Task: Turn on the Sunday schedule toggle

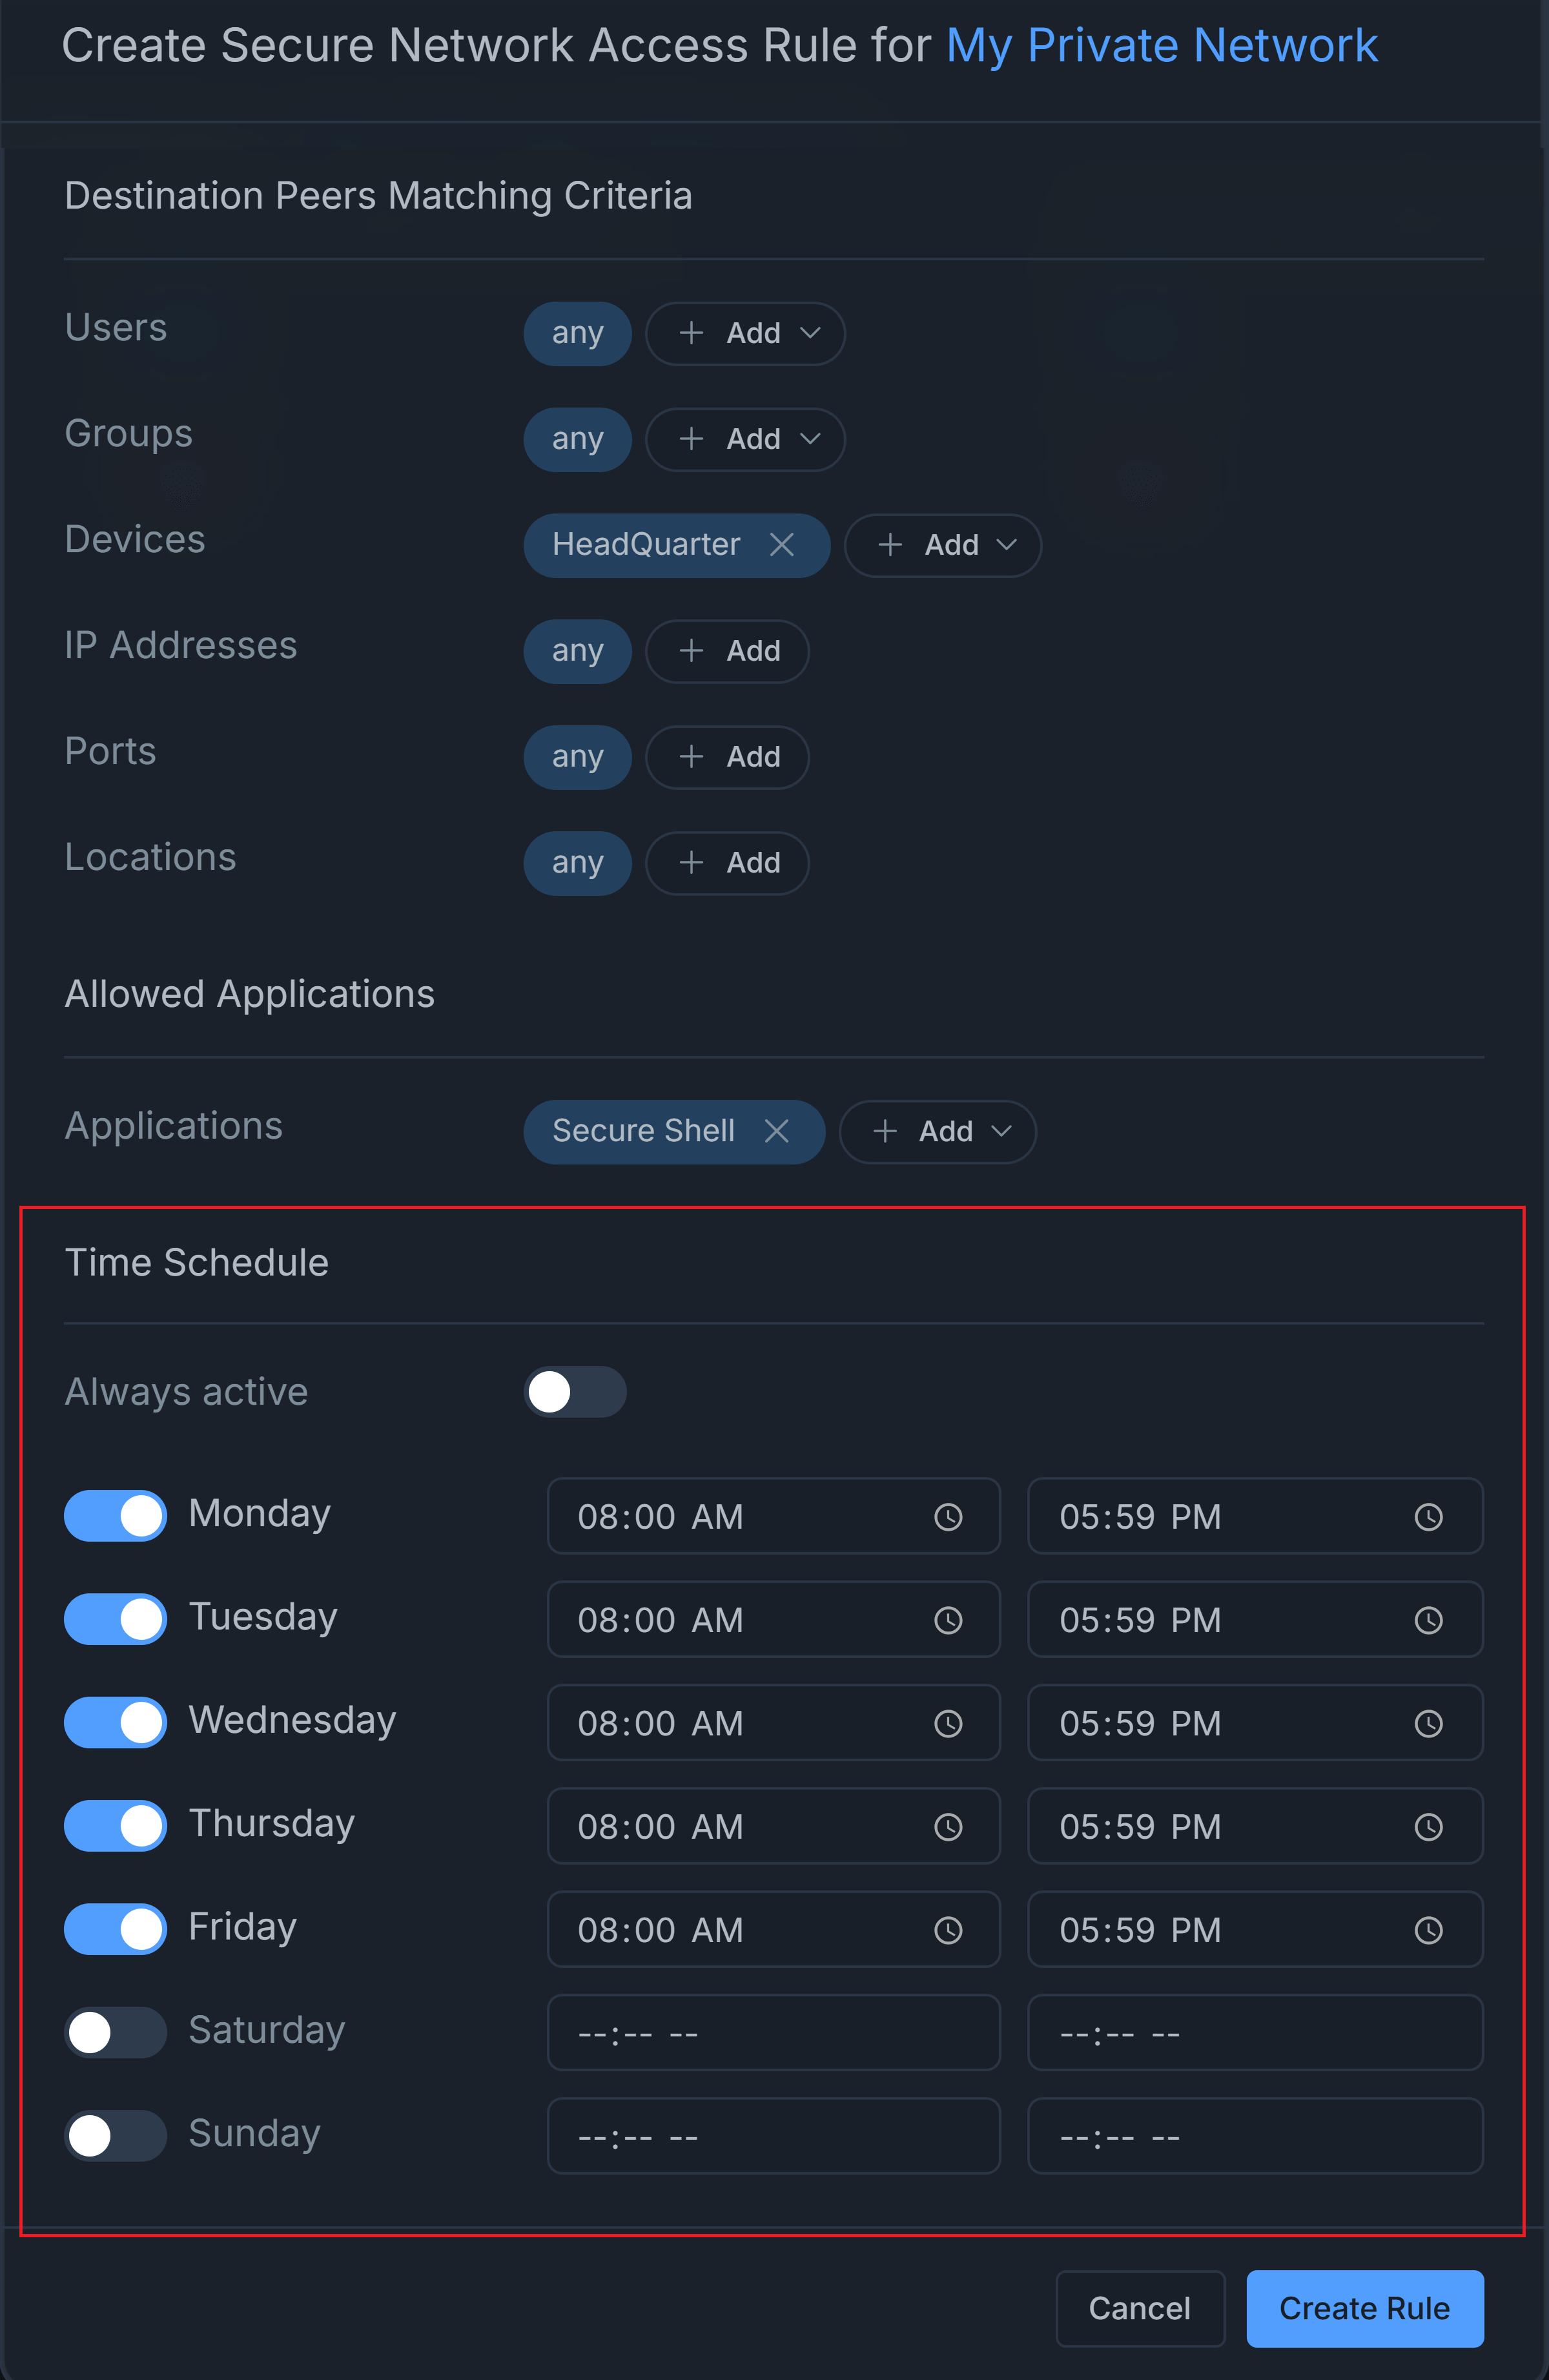Action: point(115,2136)
